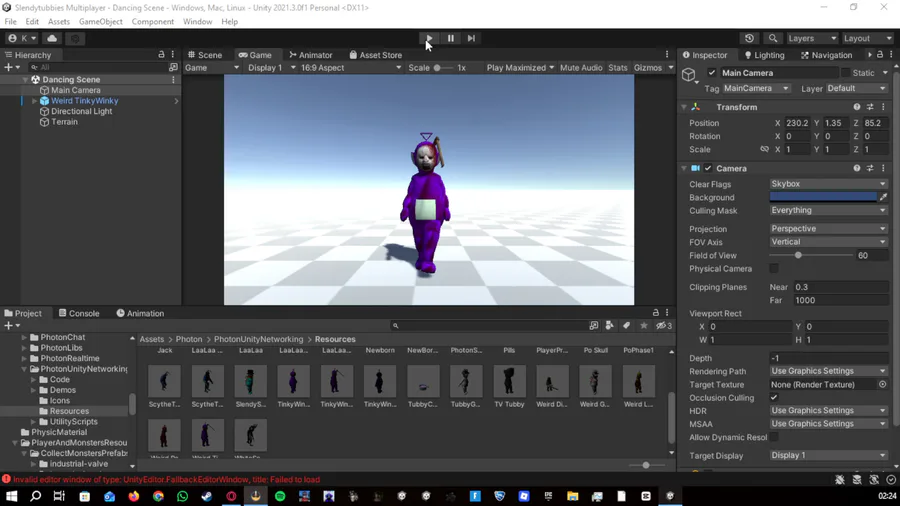
Task: Open the Camera component context menu
Action: tap(883, 169)
